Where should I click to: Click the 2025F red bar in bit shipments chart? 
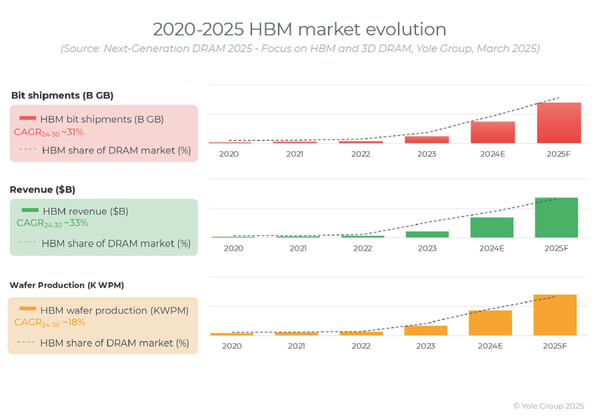pos(557,123)
